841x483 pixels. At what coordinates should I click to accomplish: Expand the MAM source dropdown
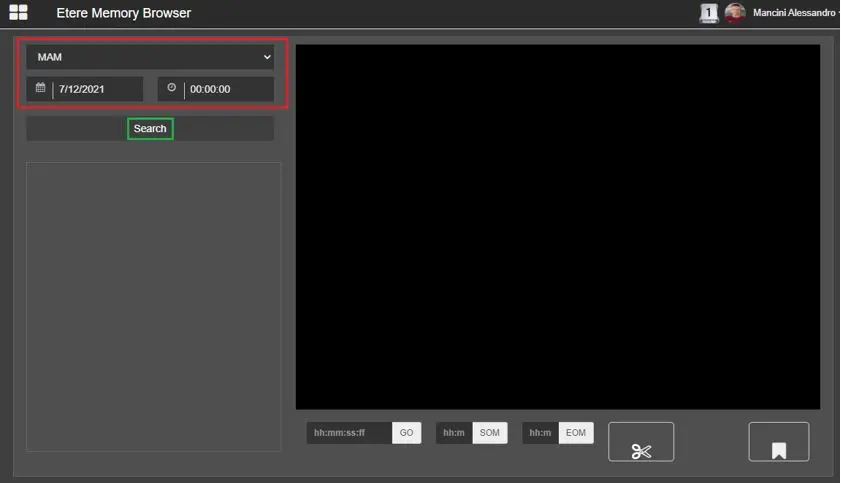pos(150,57)
